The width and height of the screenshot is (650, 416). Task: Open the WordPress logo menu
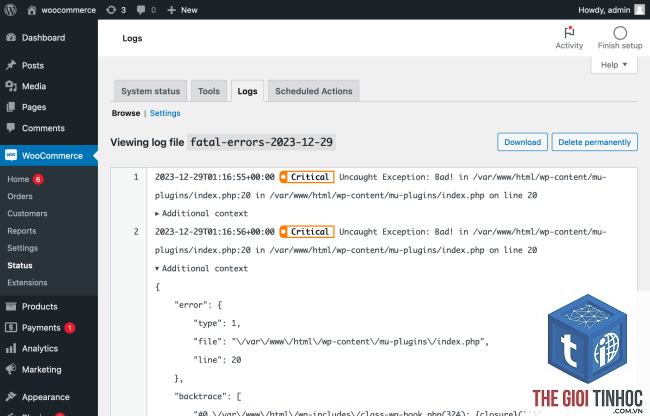coord(10,10)
